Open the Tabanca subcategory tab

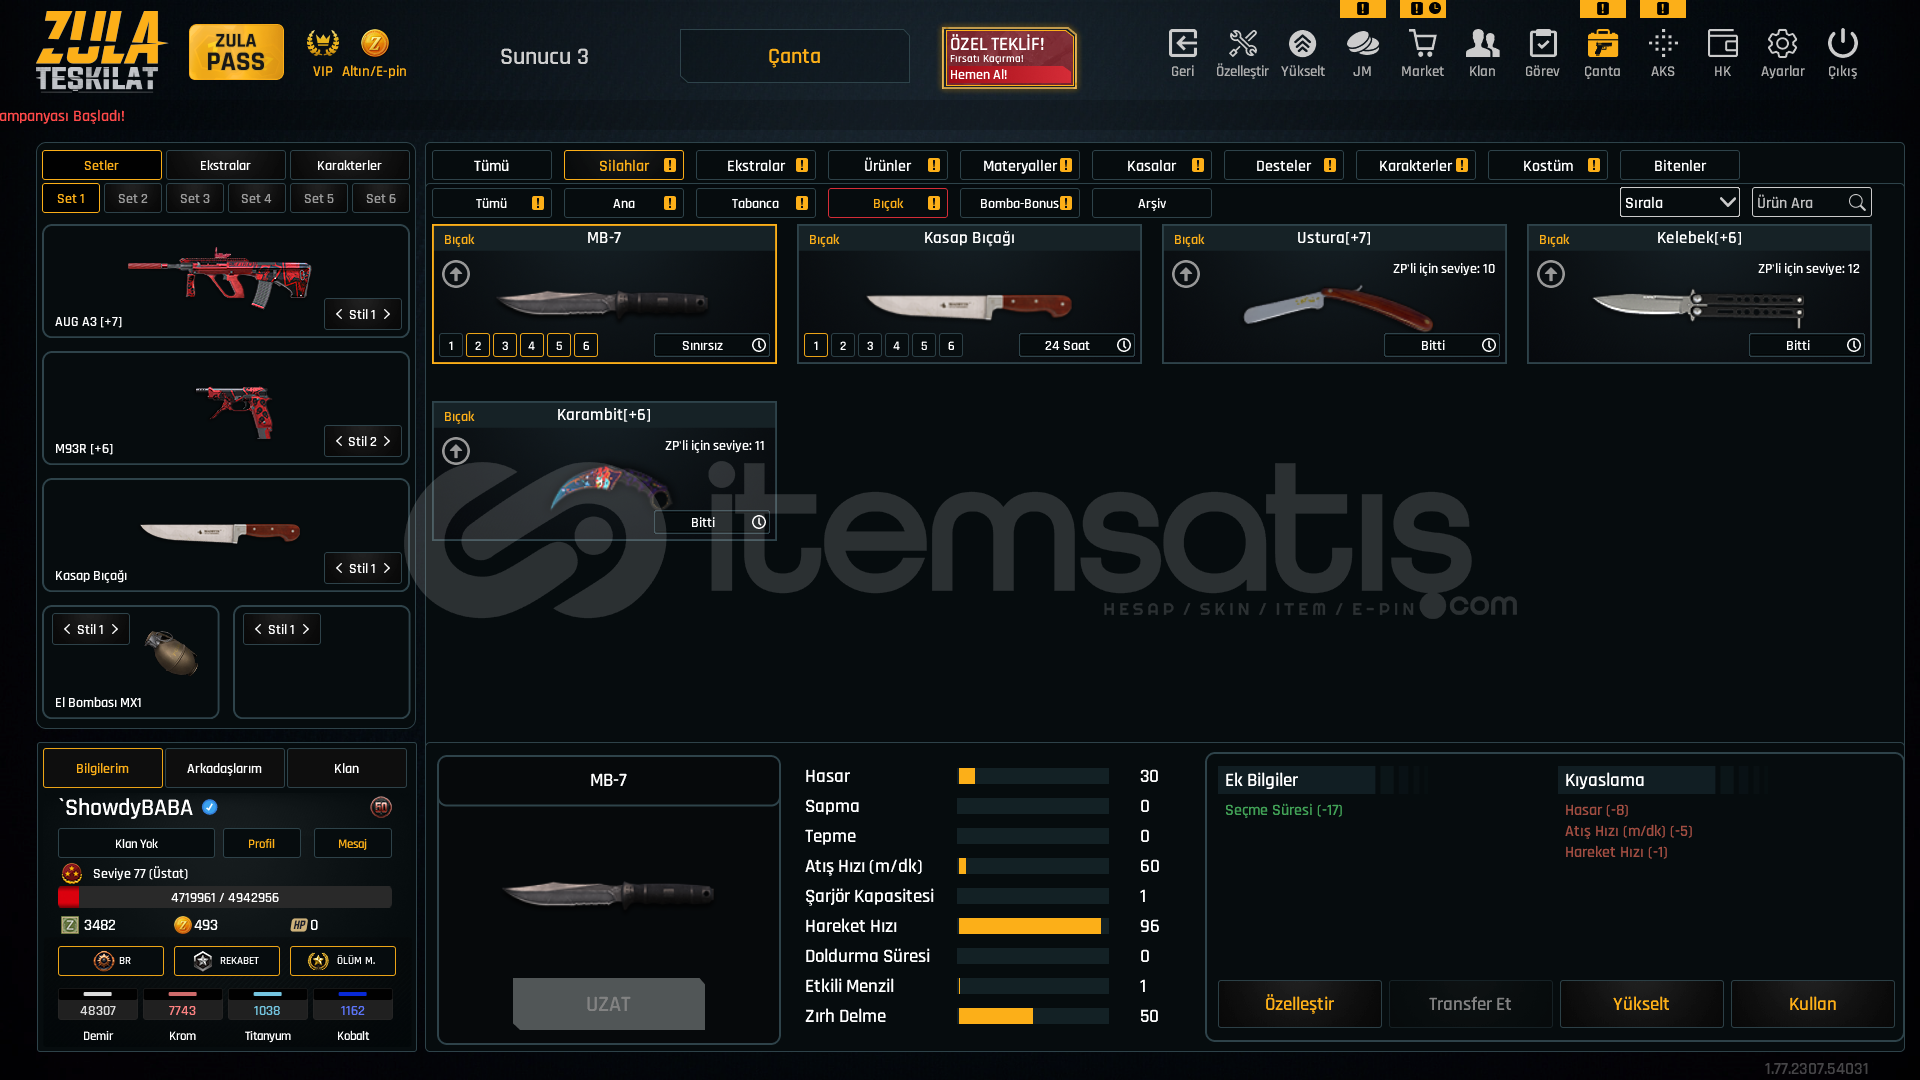756,203
